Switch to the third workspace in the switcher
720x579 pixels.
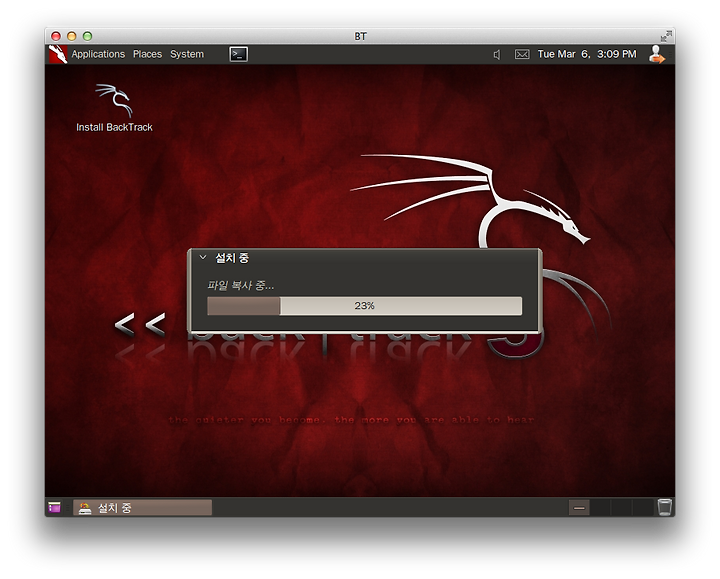click(621, 507)
